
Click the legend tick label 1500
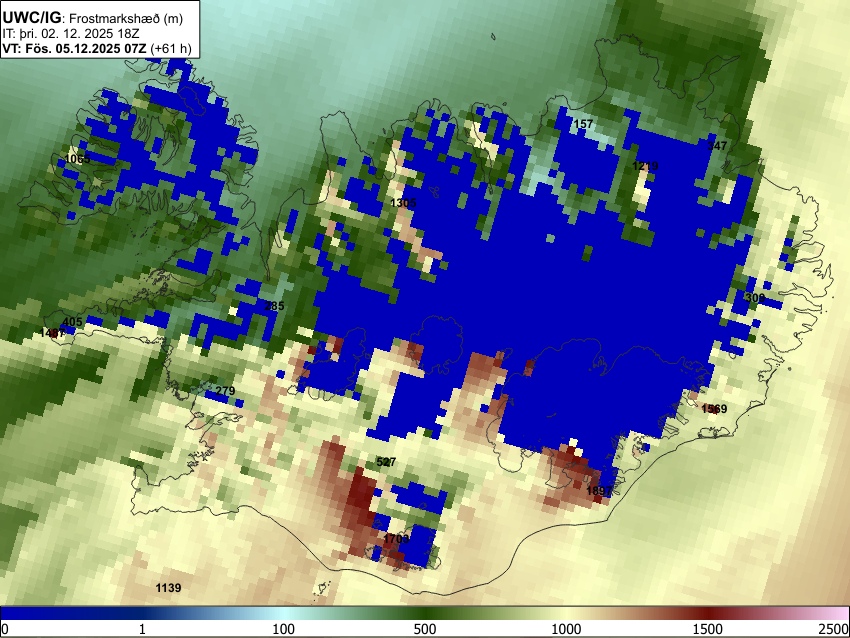708,629
